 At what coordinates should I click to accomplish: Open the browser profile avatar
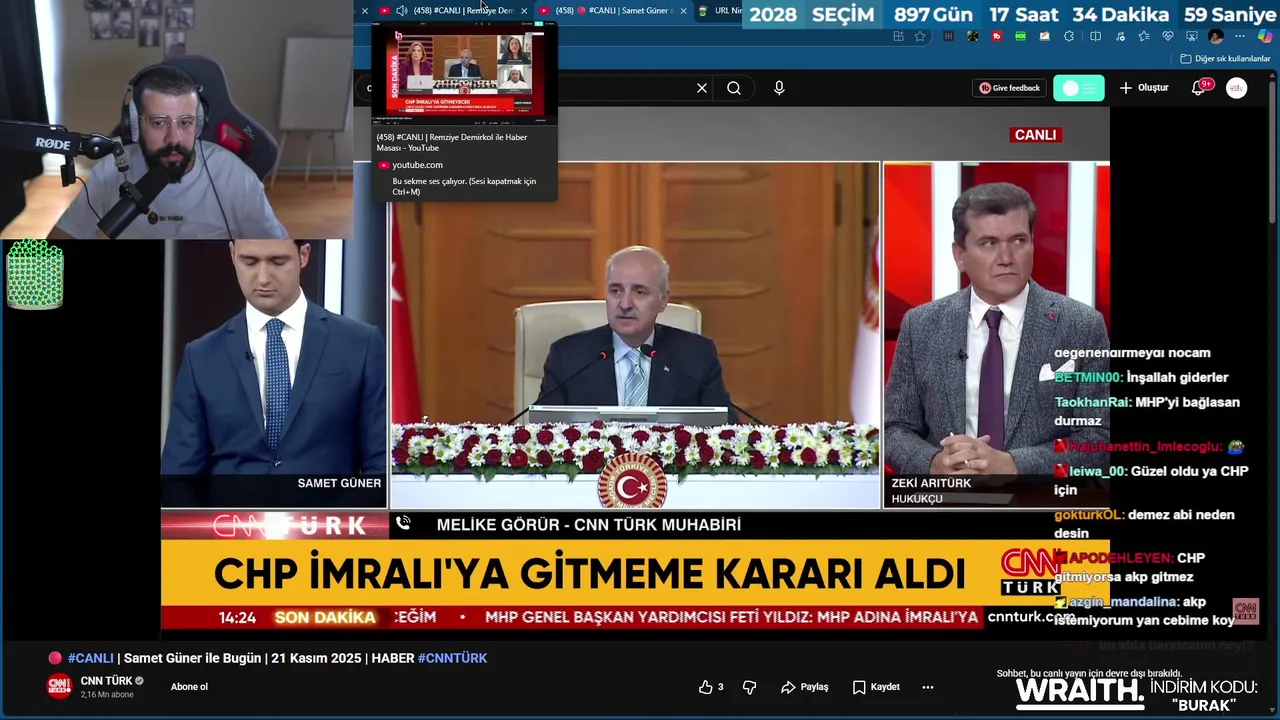click(1216, 36)
